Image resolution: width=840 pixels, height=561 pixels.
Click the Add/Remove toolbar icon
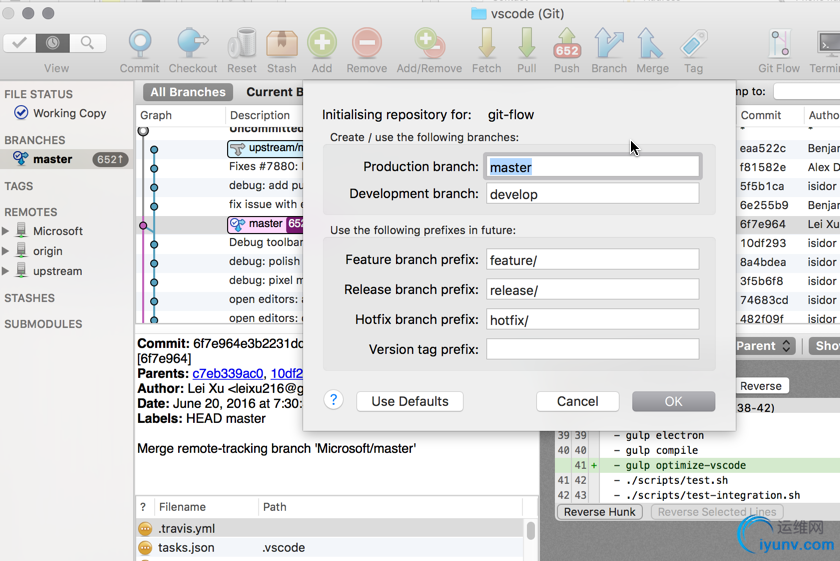point(429,43)
